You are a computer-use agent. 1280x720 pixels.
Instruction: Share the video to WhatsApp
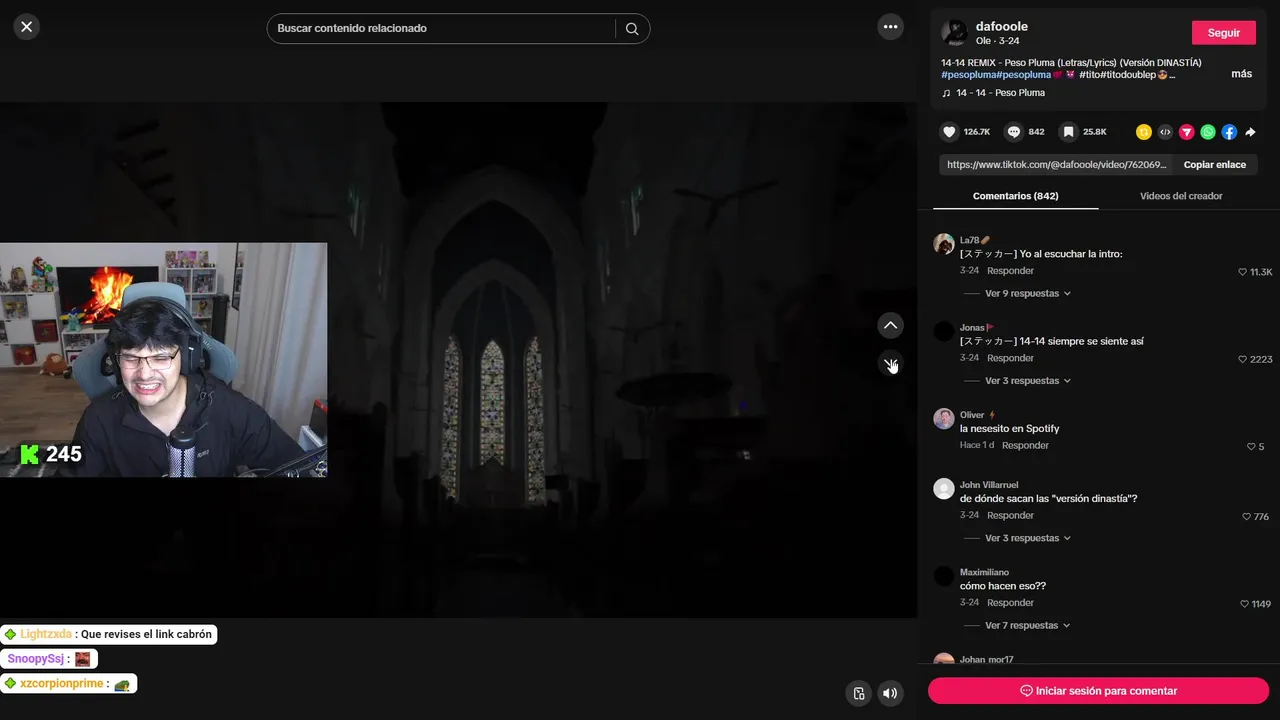tap(1208, 132)
